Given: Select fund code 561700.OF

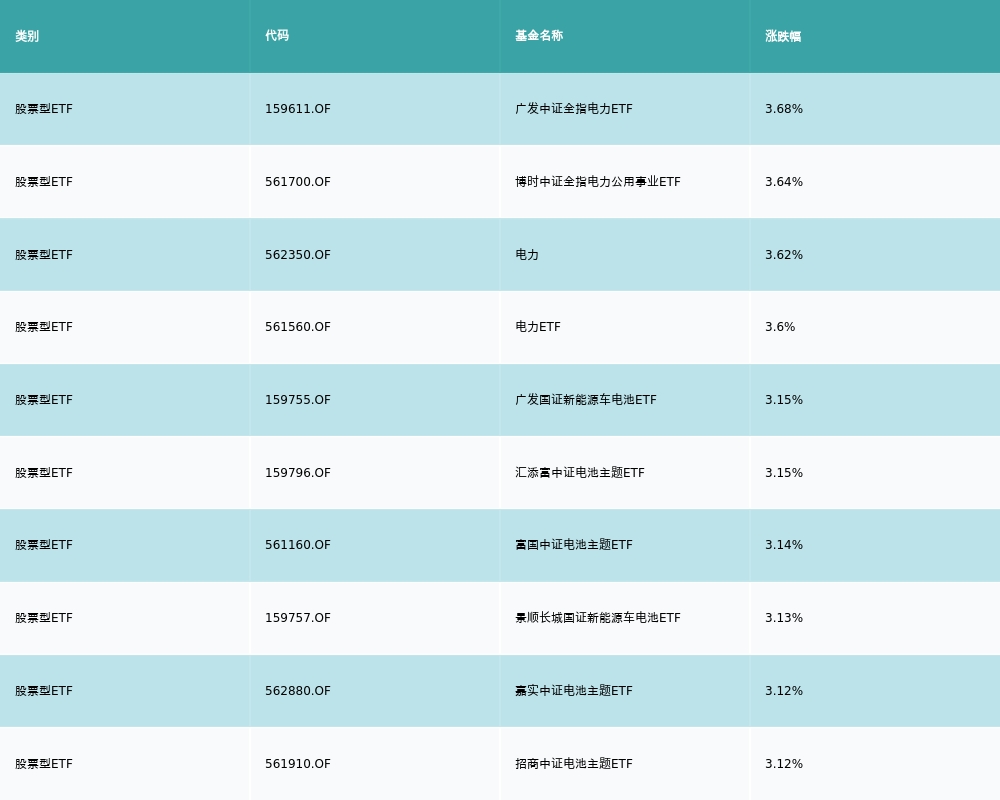Looking at the screenshot, I should click(x=298, y=182).
